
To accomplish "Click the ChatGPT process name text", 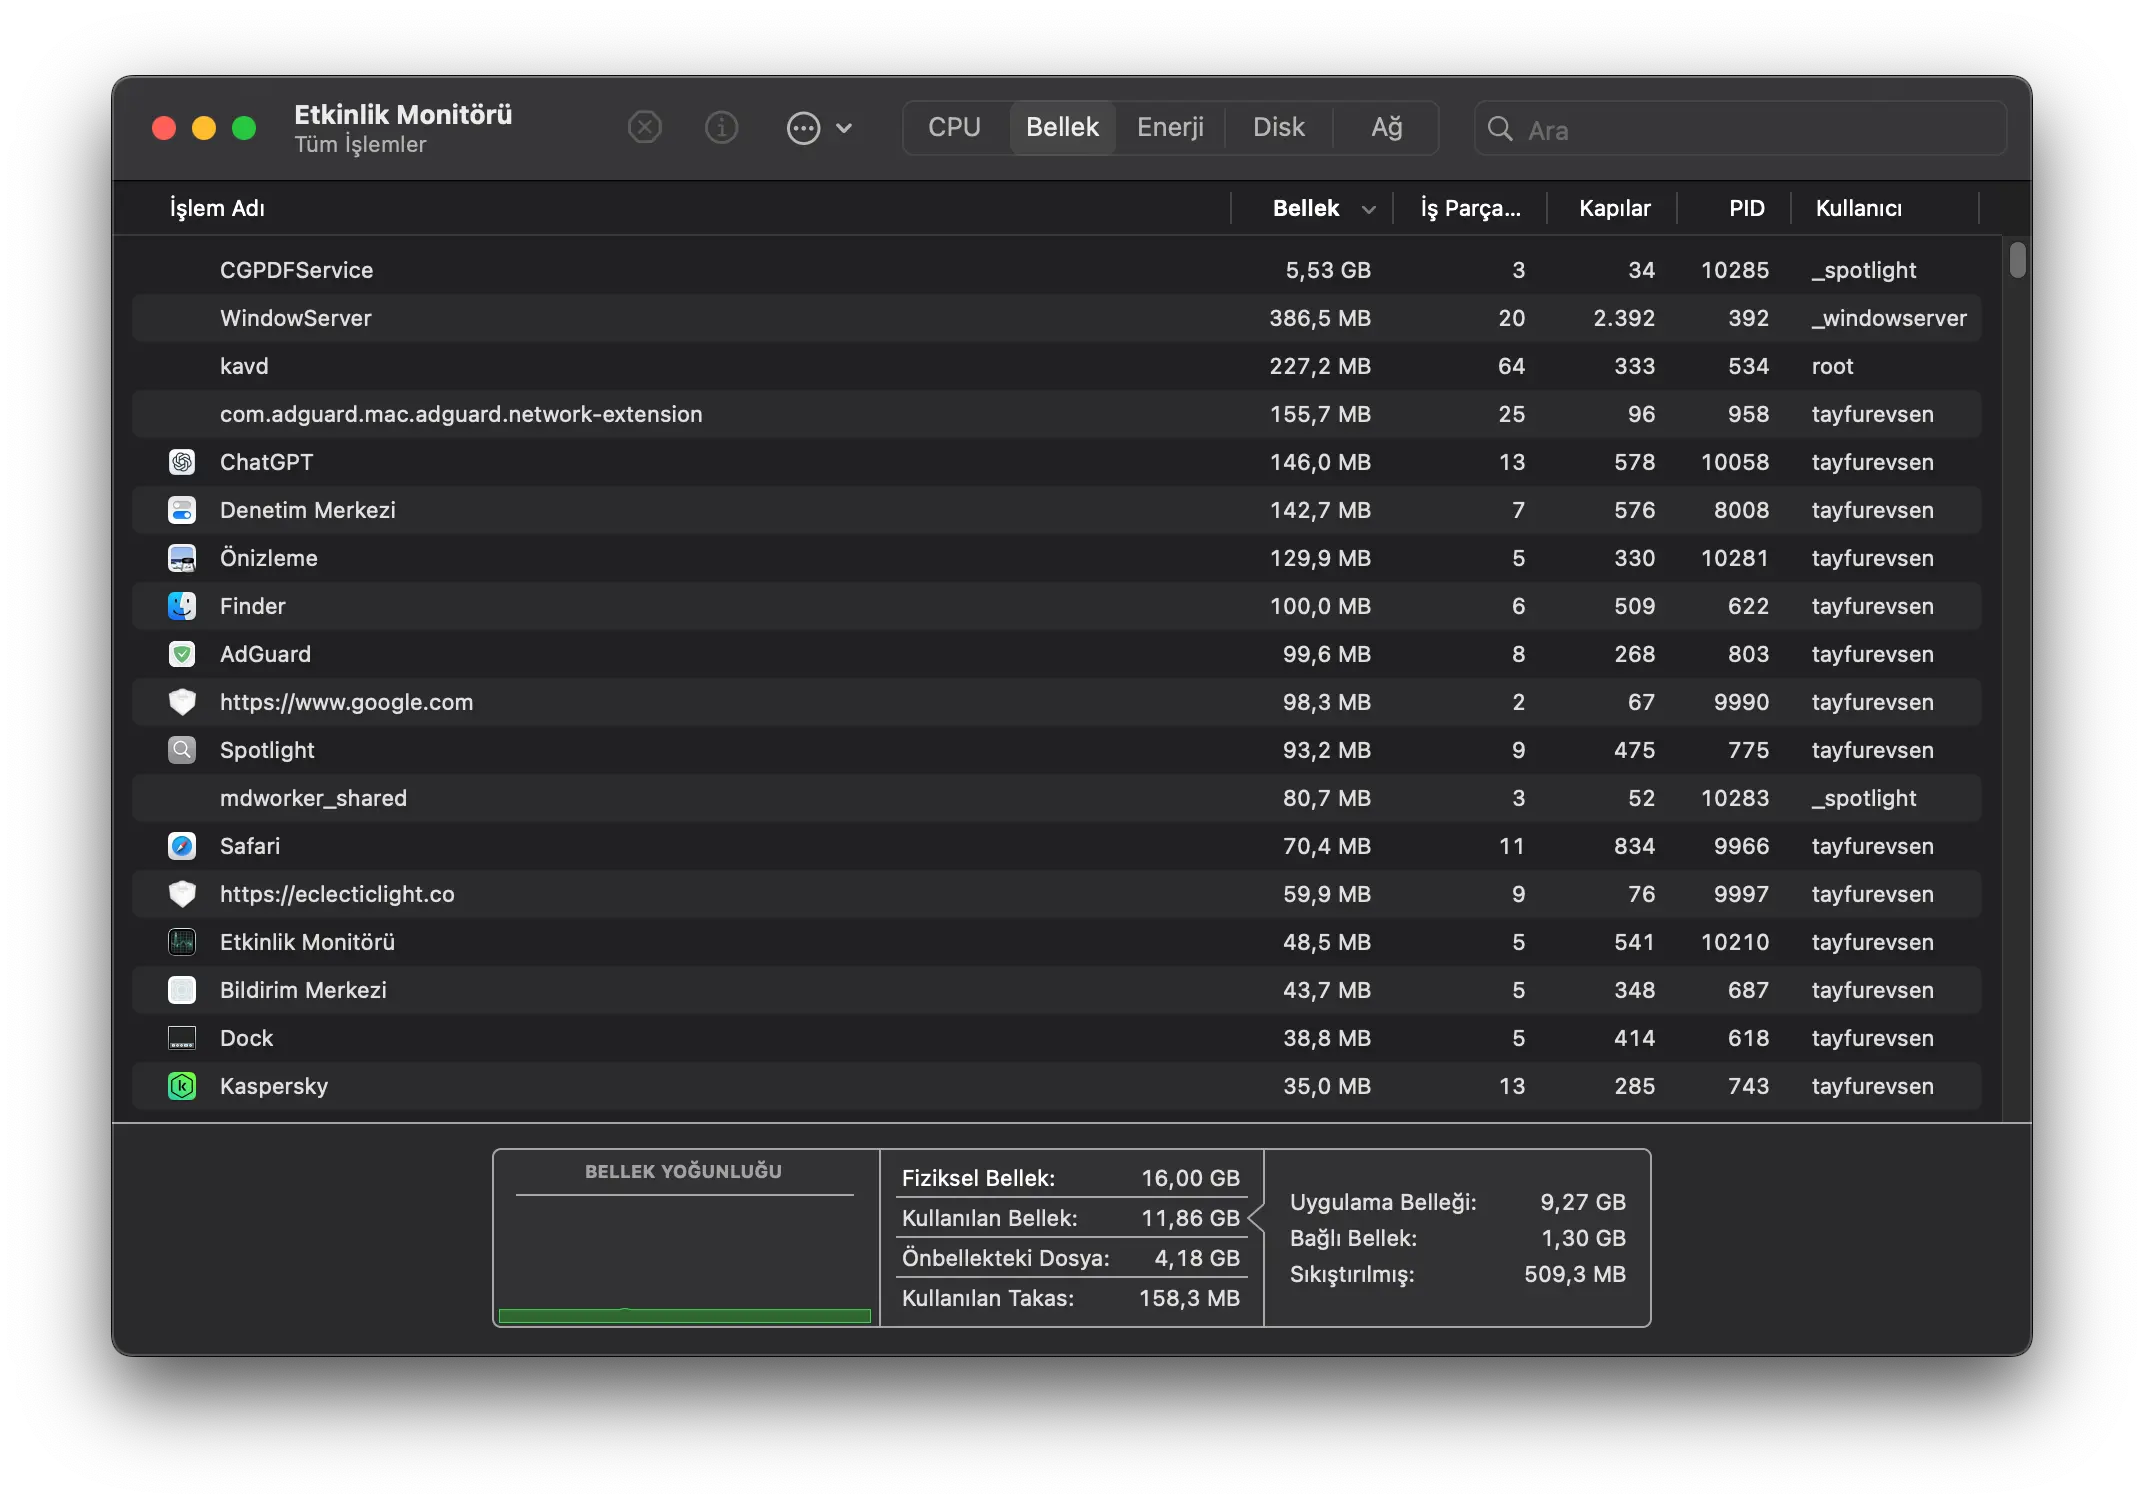I will 266,462.
